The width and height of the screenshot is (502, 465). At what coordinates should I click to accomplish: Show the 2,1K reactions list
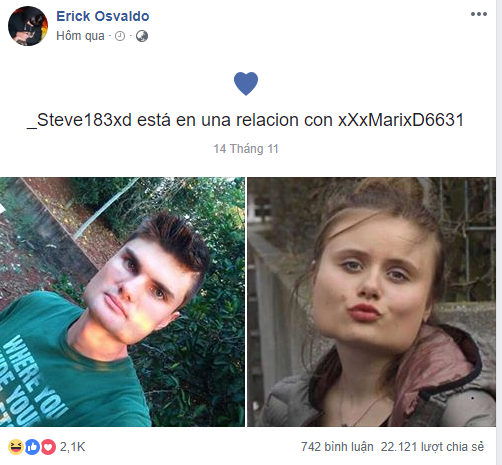73,447
